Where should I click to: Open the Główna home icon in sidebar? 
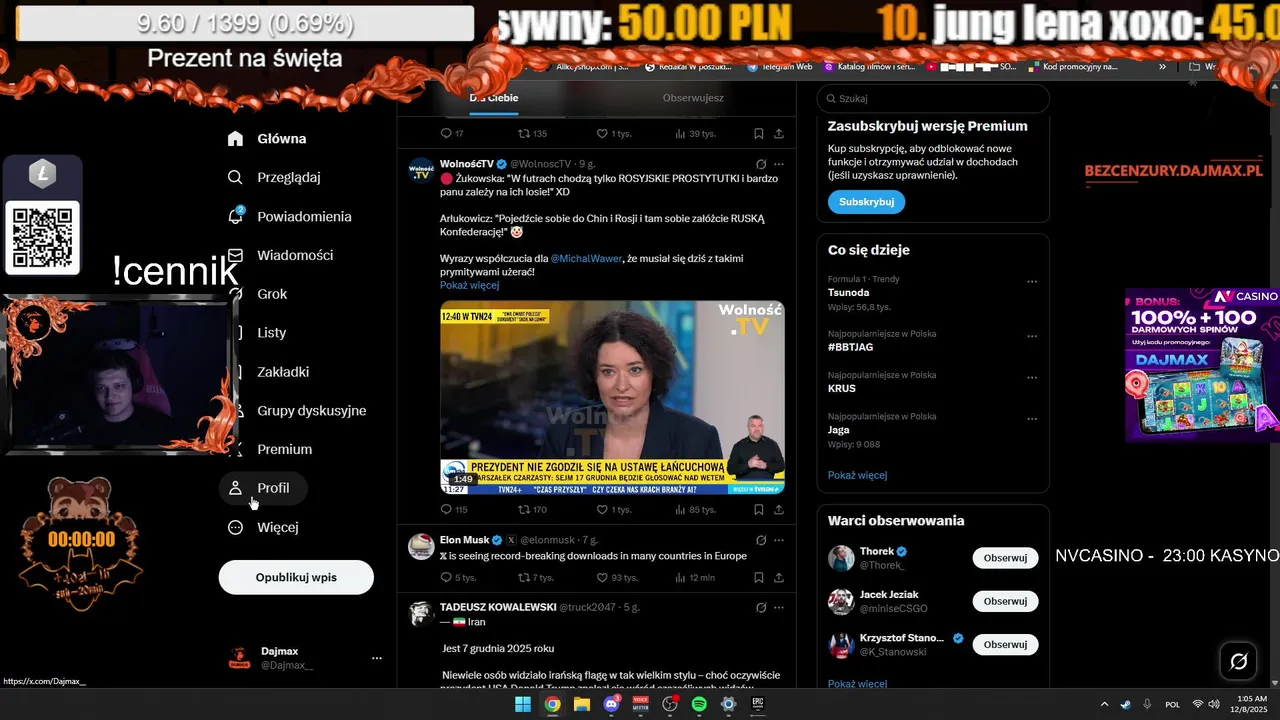(235, 138)
